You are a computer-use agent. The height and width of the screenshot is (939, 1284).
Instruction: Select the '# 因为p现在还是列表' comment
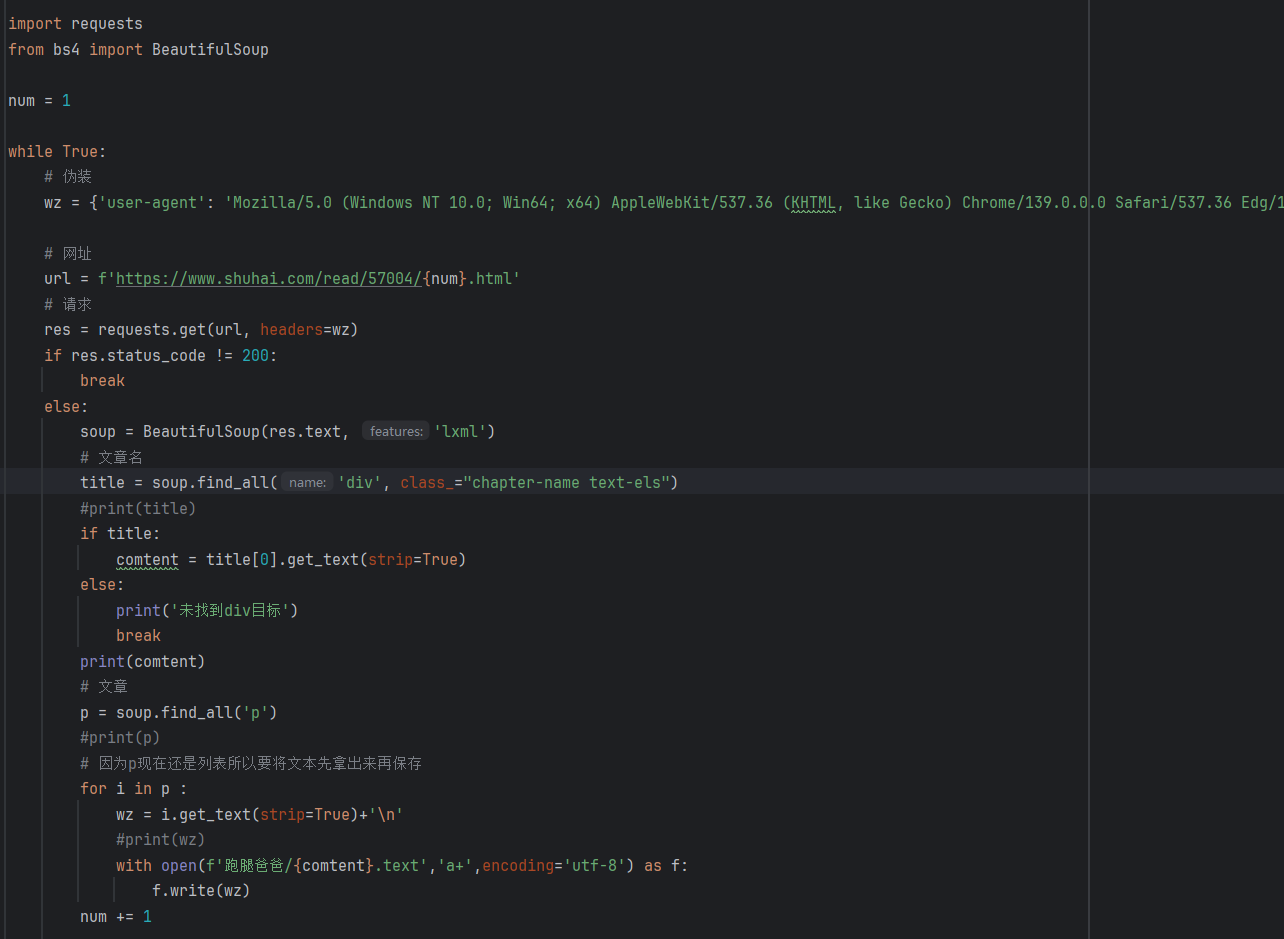251,763
